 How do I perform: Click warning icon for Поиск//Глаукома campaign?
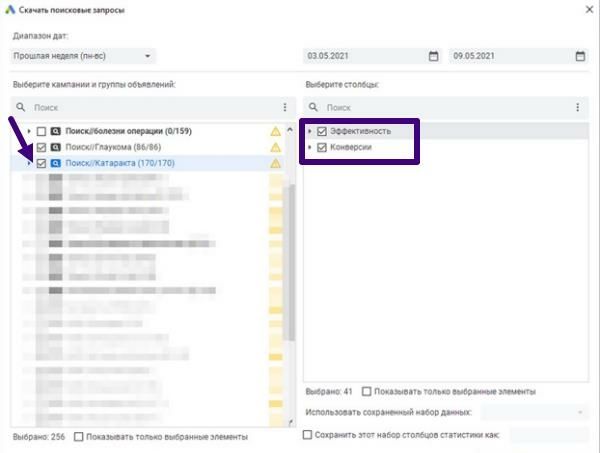pos(275,147)
